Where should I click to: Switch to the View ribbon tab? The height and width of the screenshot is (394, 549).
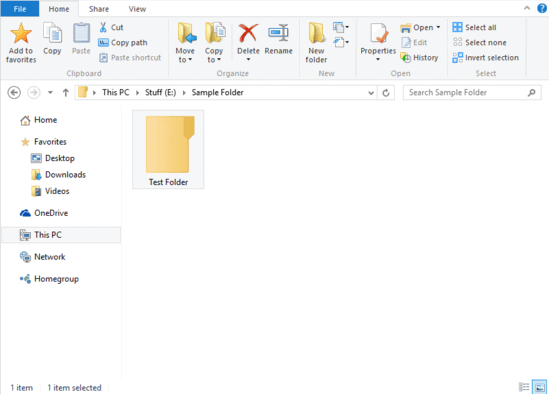coord(137,9)
